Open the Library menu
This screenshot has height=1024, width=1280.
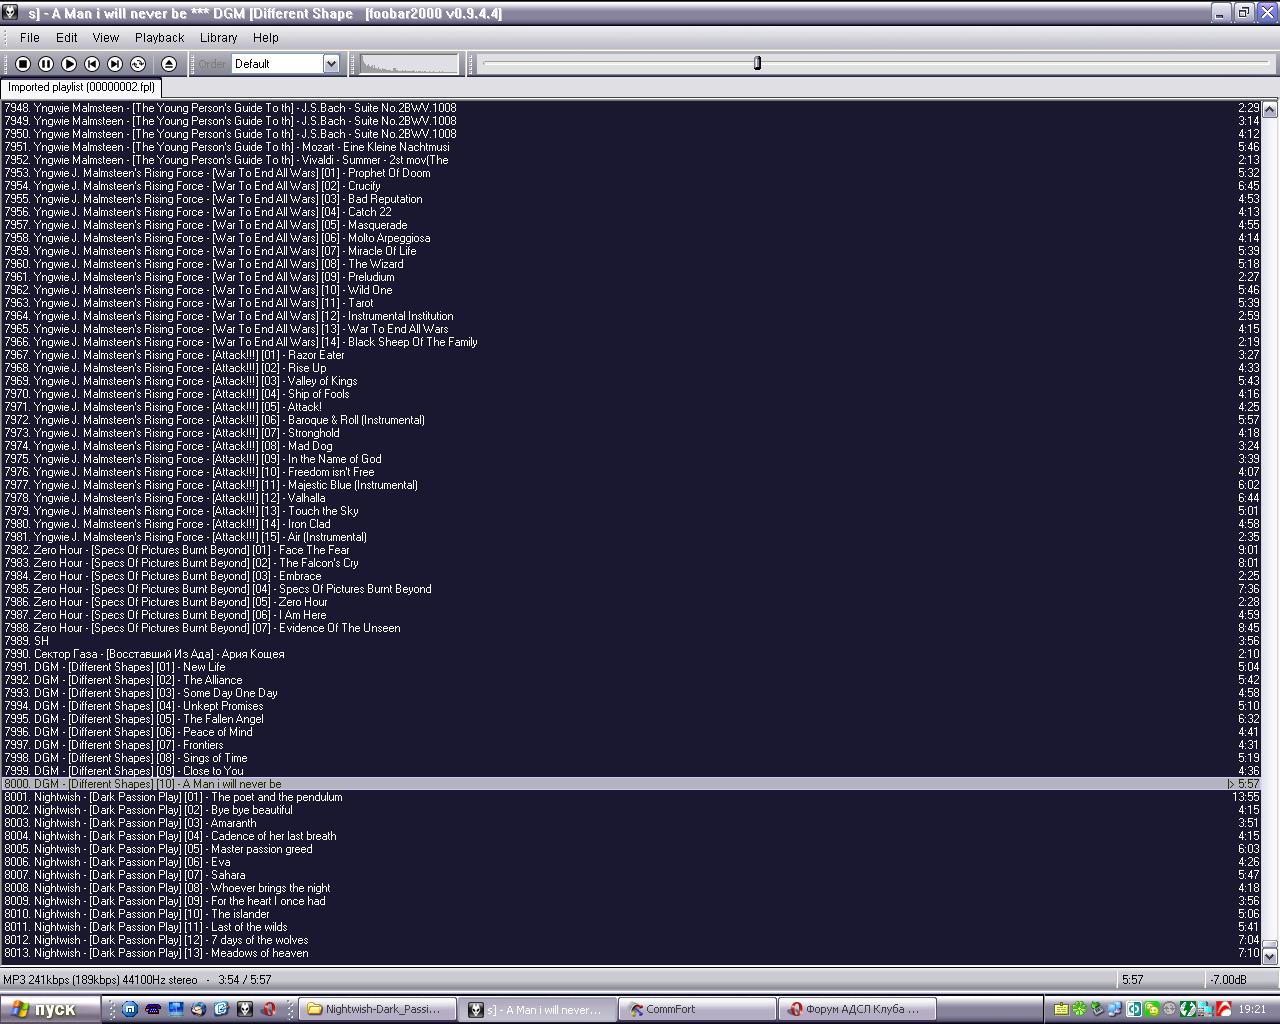[218, 37]
